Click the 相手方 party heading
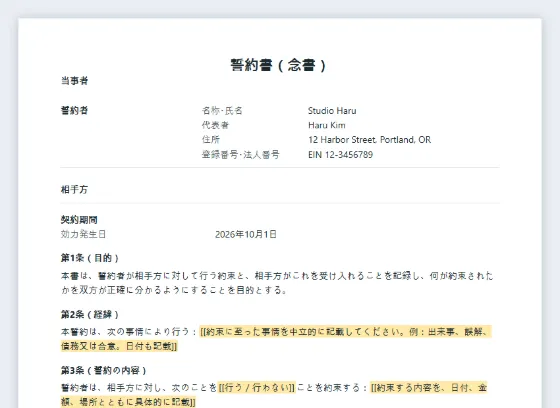The width and height of the screenshot is (560, 408). 74,189
